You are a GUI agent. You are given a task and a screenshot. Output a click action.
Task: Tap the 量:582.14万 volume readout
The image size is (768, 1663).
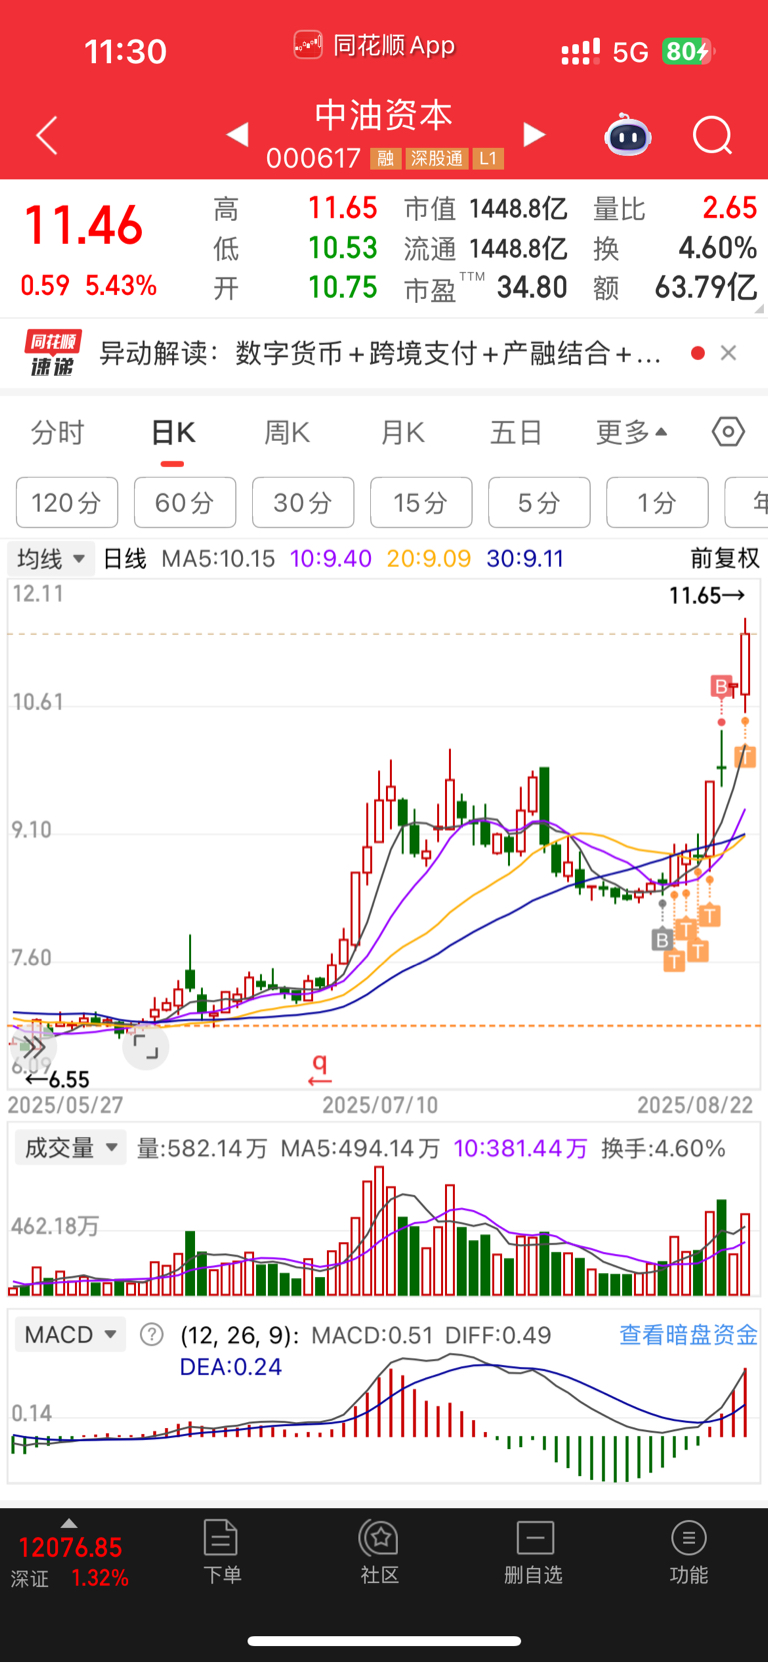coord(202,1148)
